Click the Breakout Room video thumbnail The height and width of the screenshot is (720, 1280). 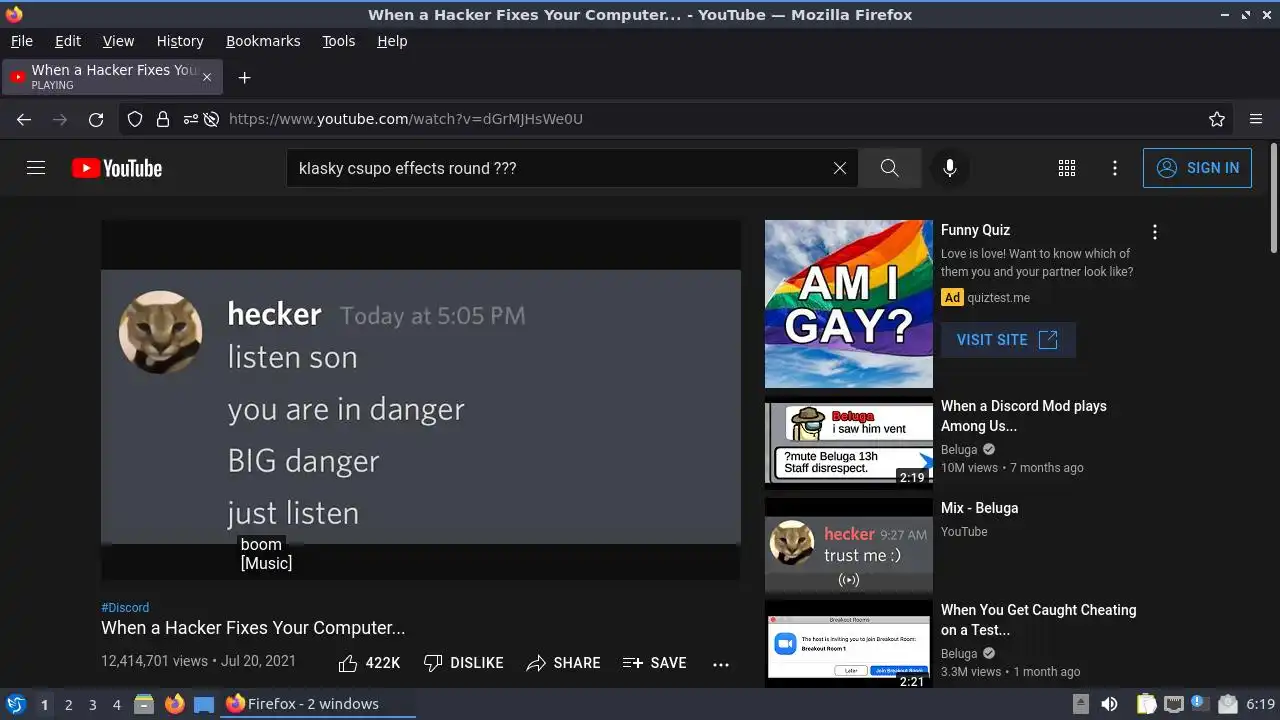point(849,644)
